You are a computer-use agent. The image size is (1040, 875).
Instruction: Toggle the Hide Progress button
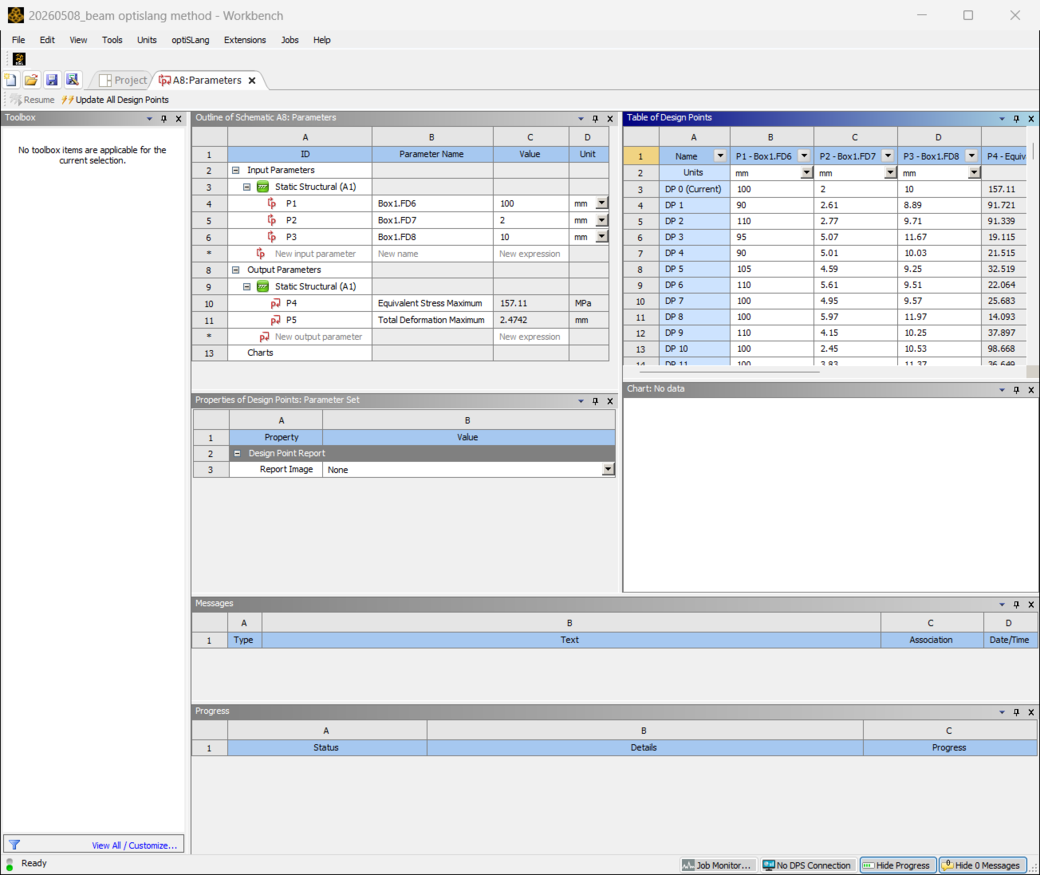pyautogui.click(x=898, y=865)
